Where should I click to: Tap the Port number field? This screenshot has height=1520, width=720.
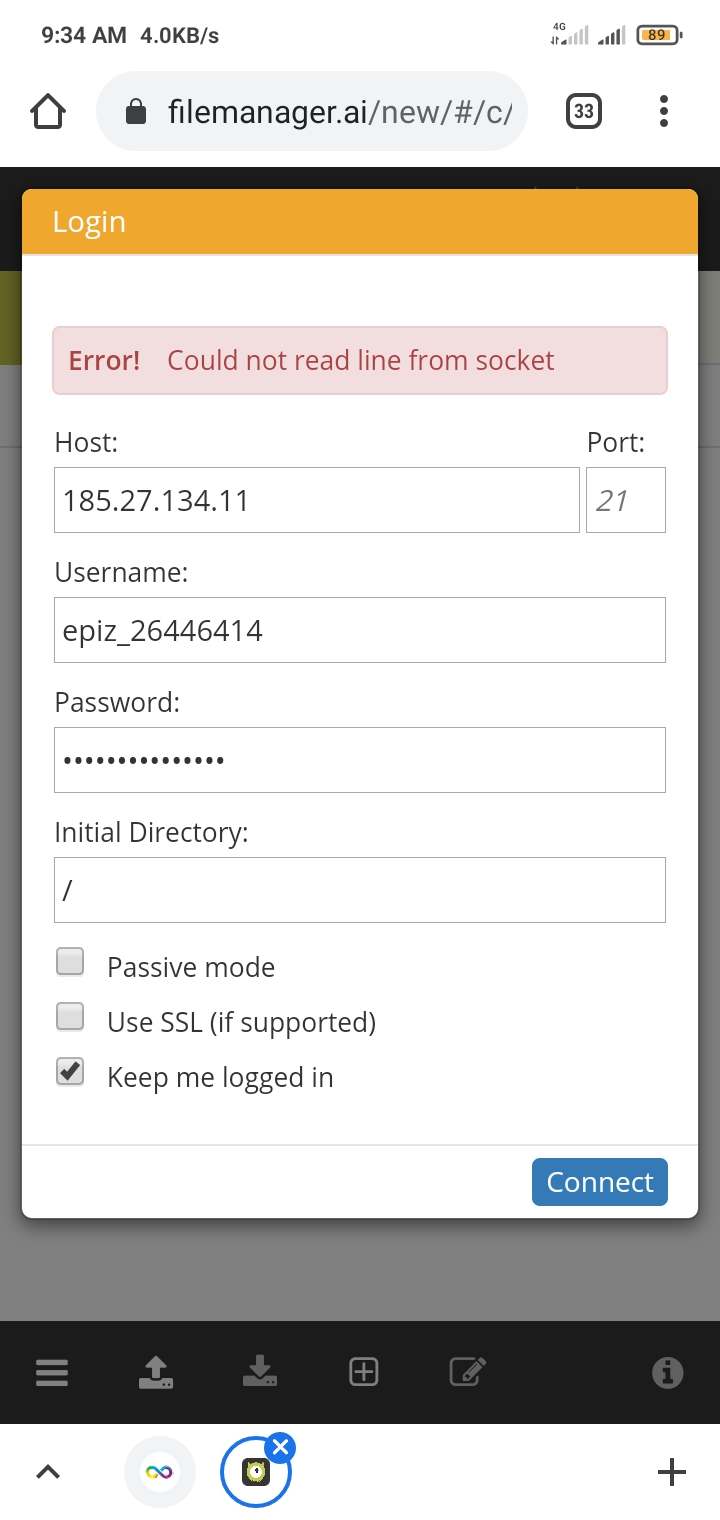pos(625,500)
